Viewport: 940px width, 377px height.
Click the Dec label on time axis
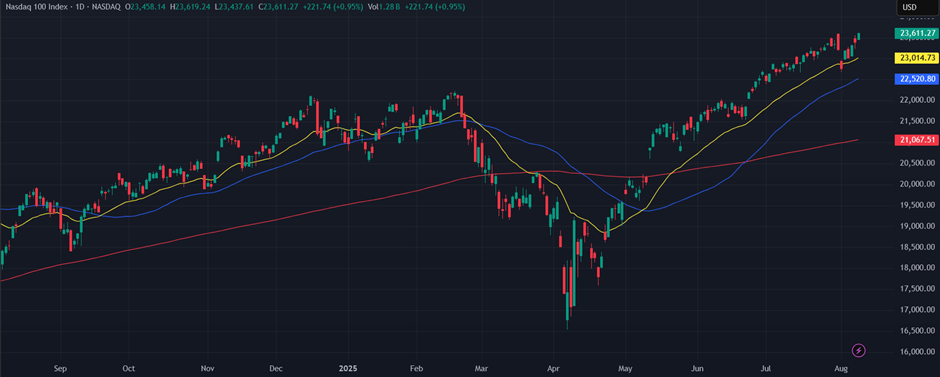(276, 369)
